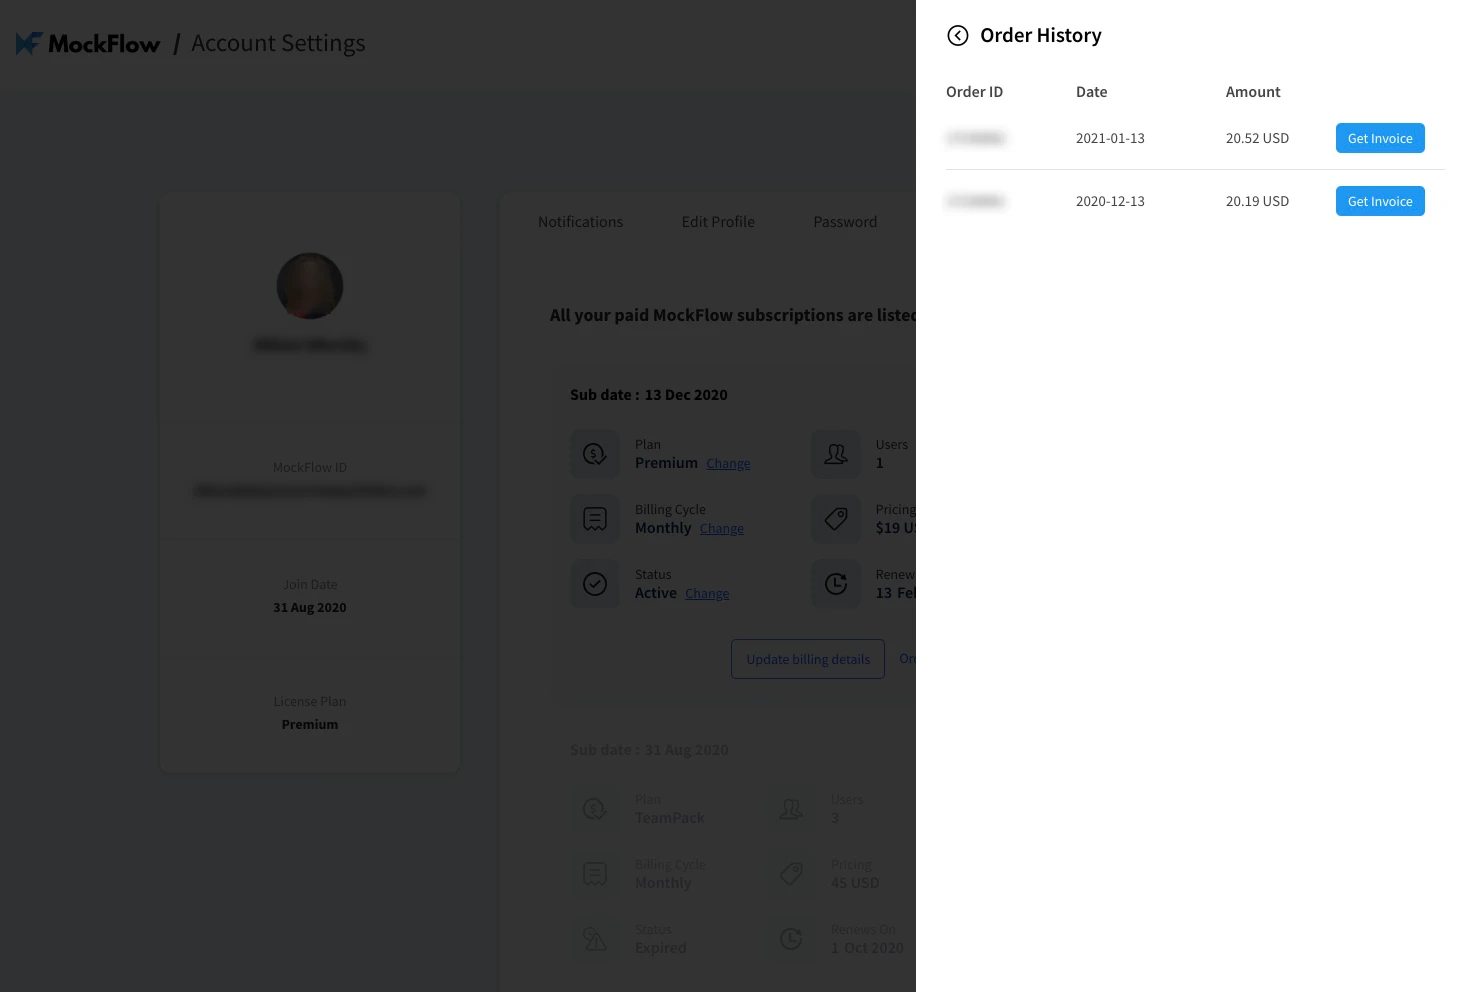Click the Account Settings page title
Viewport: 1474px width, 992px height.
tap(278, 44)
